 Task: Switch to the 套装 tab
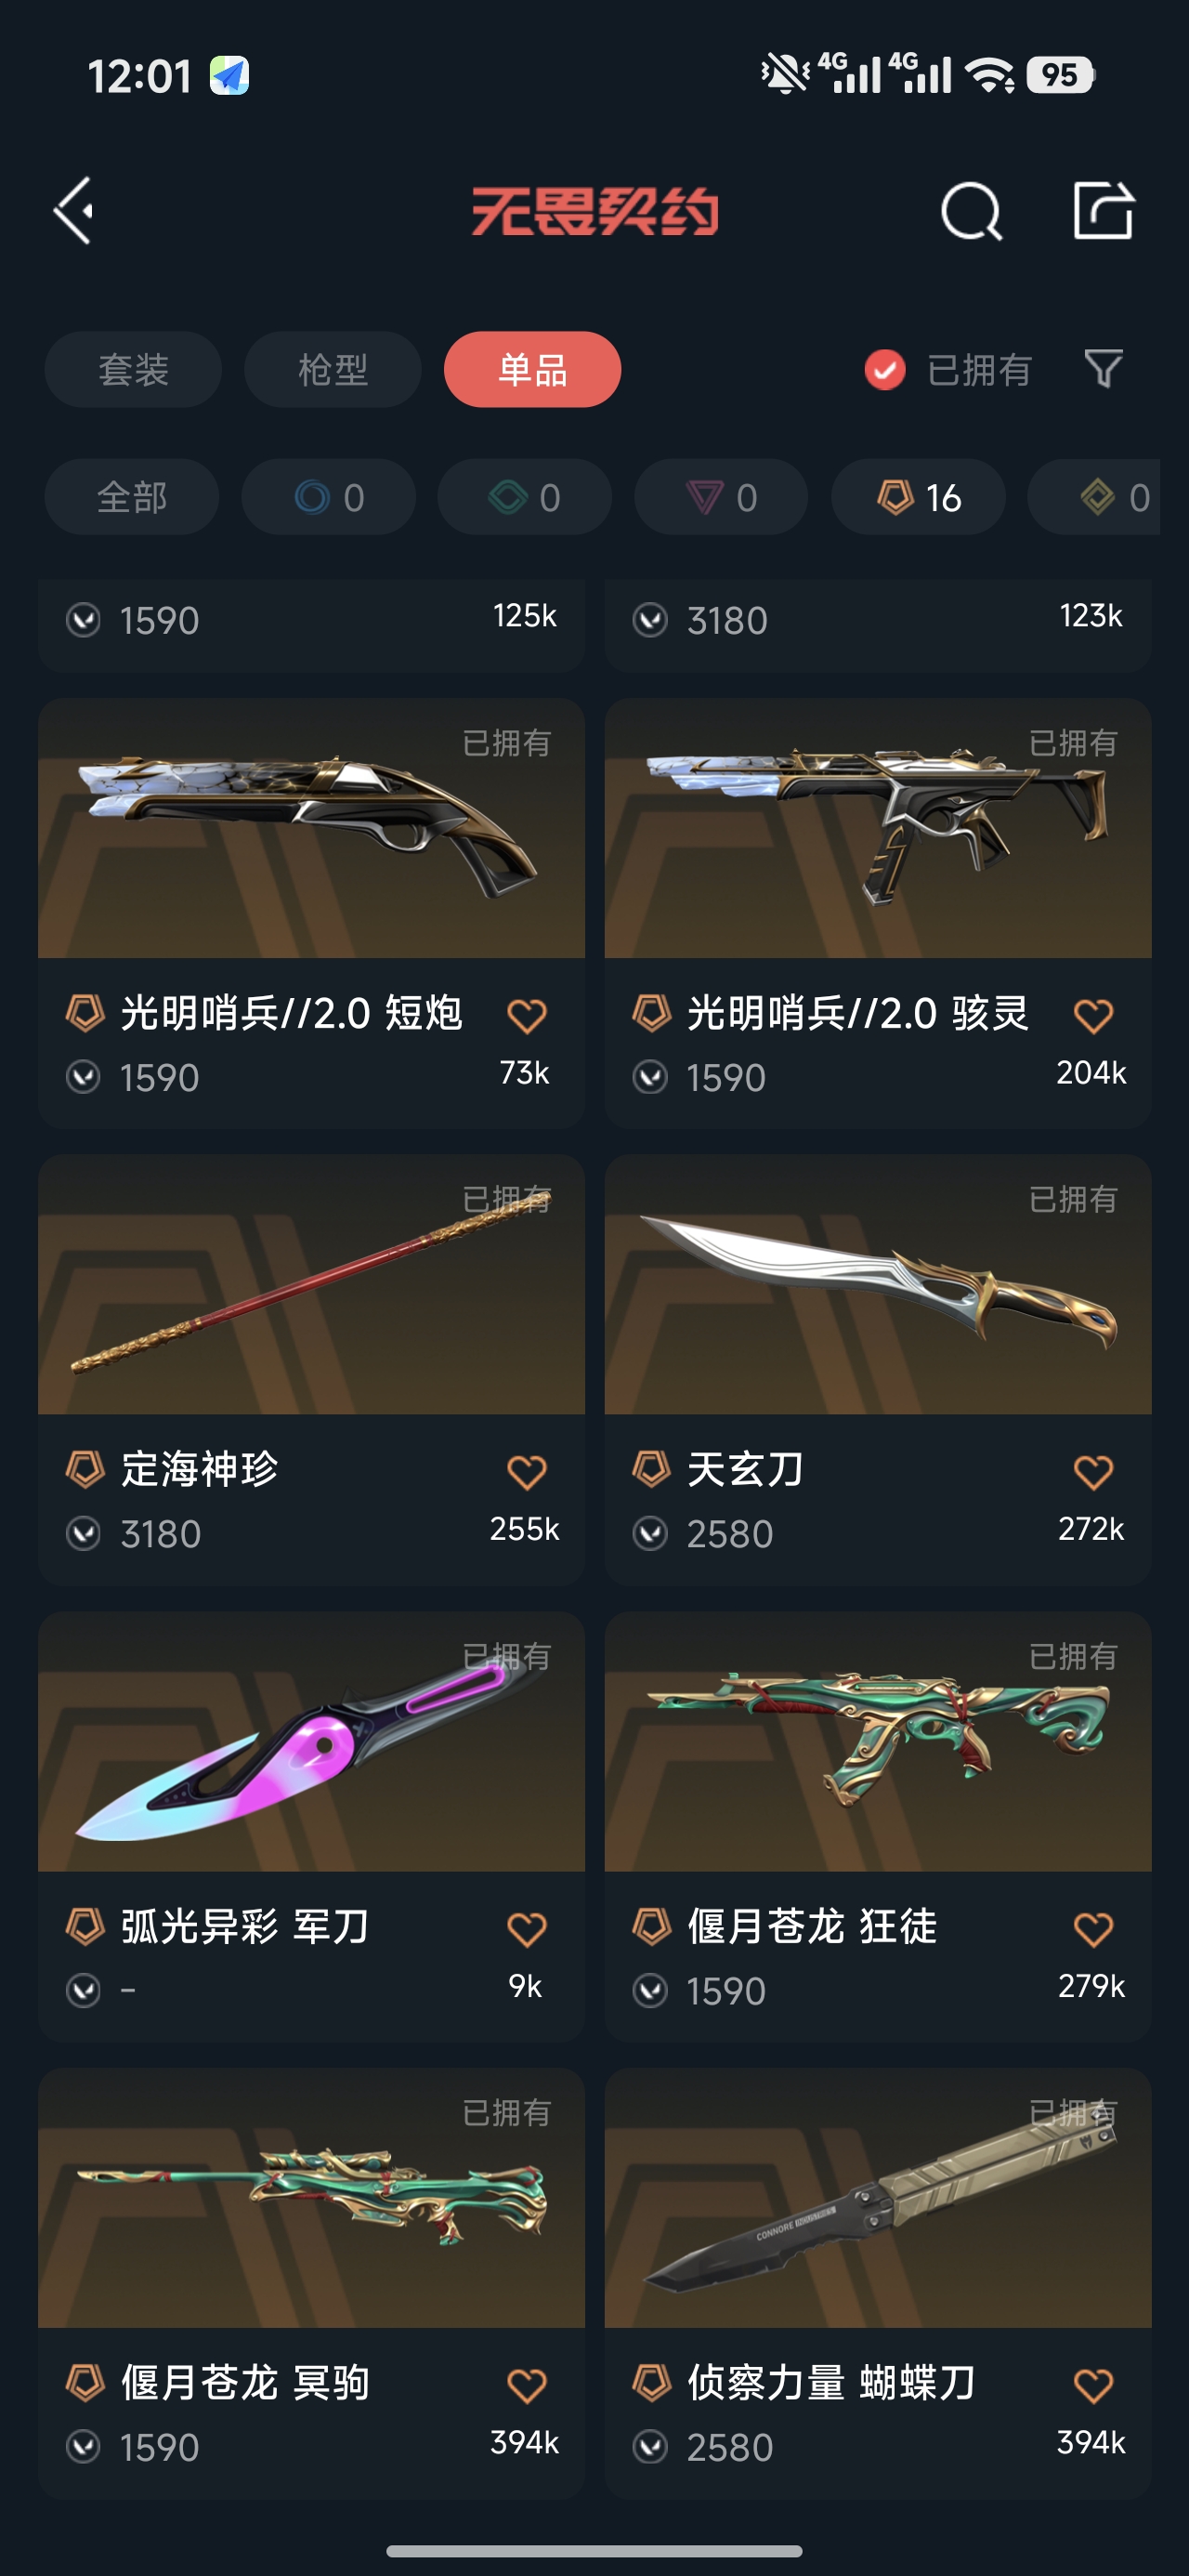[x=133, y=369]
